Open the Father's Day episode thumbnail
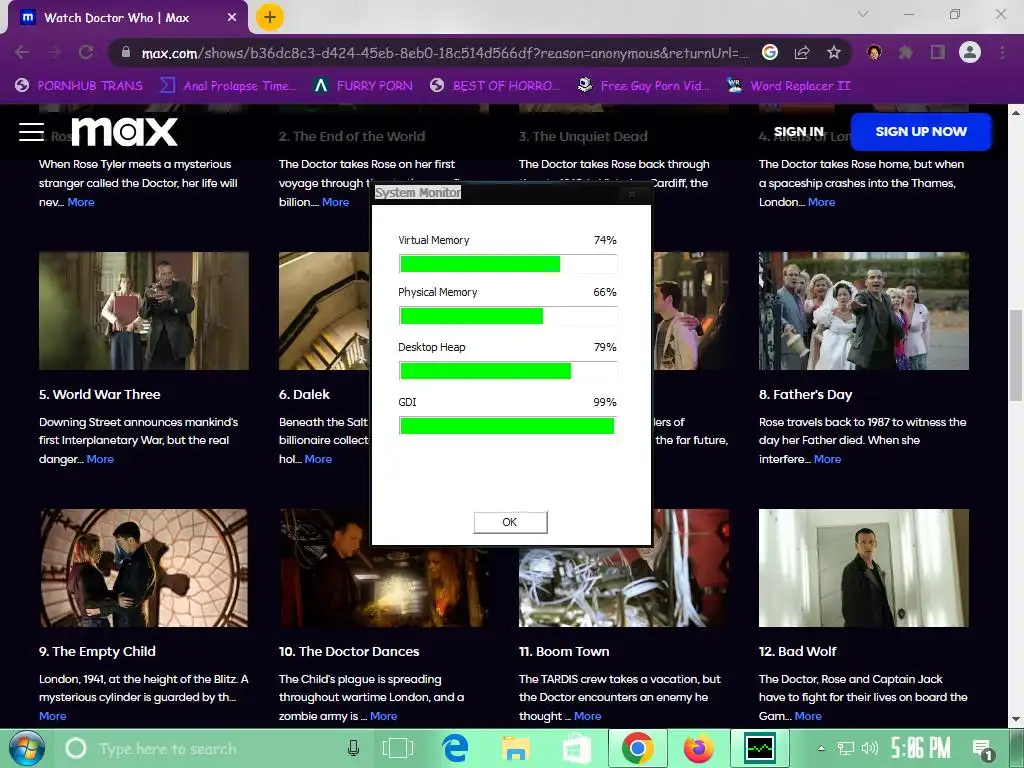This screenshot has width=1024, height=768. click(x=863, y=311)
